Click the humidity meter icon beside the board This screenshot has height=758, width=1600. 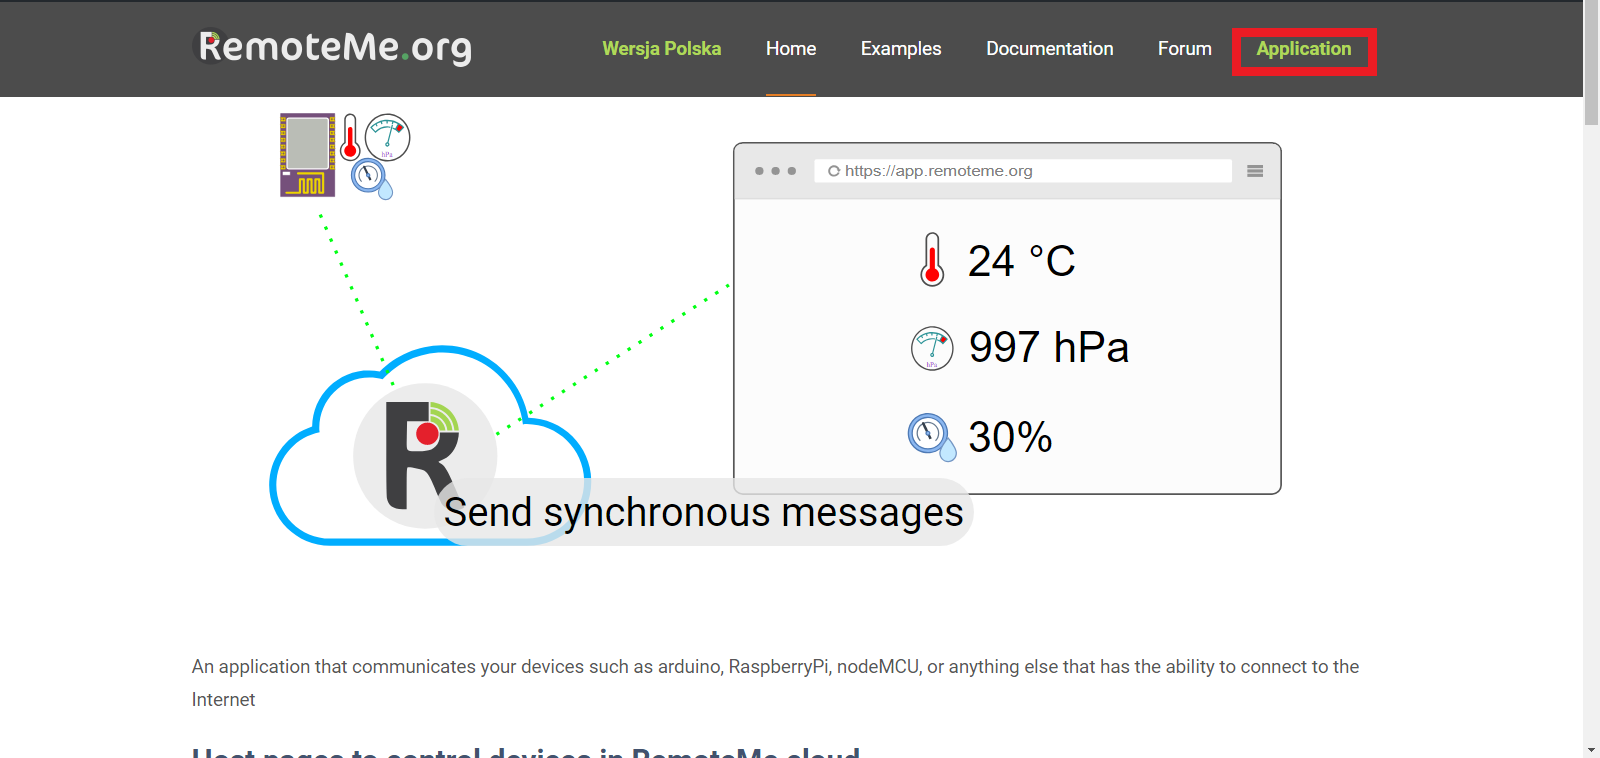pyautogui.click(x=372, y=179)
